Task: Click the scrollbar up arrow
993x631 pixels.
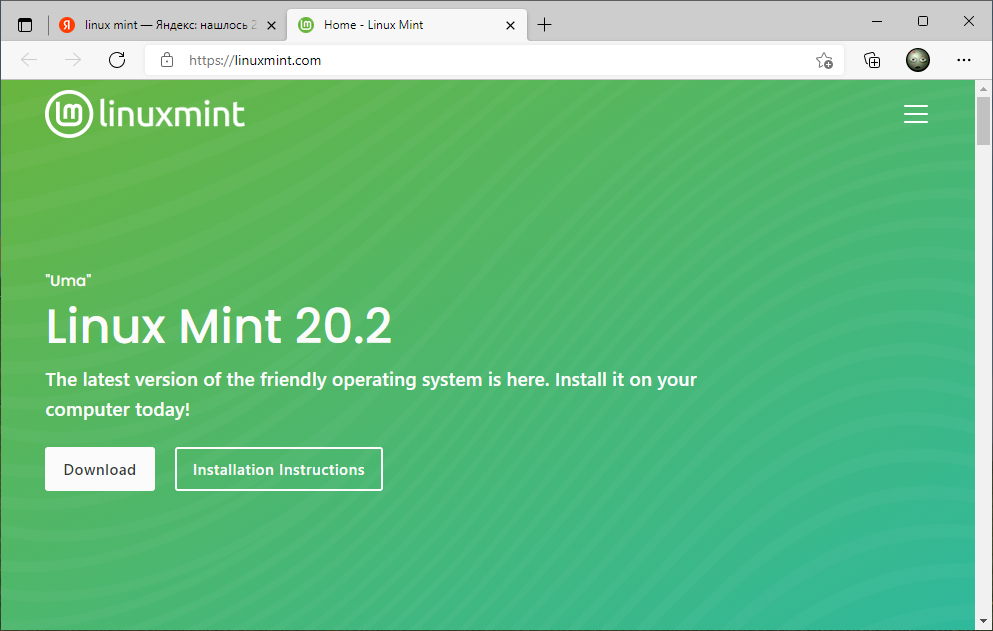Action: pos(983,89)
